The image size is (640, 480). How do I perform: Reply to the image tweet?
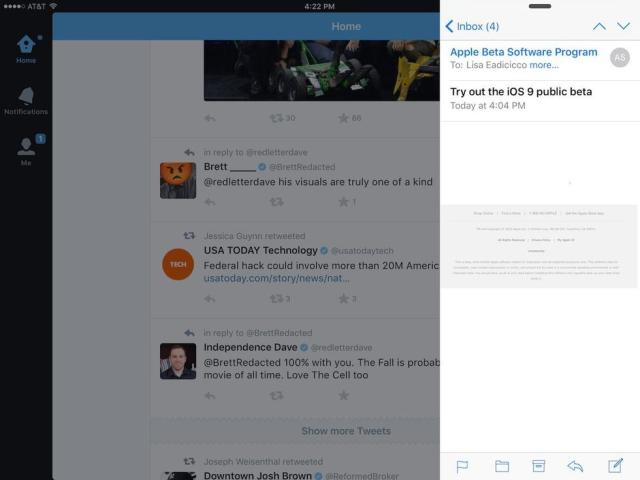[x=210, y=118]
